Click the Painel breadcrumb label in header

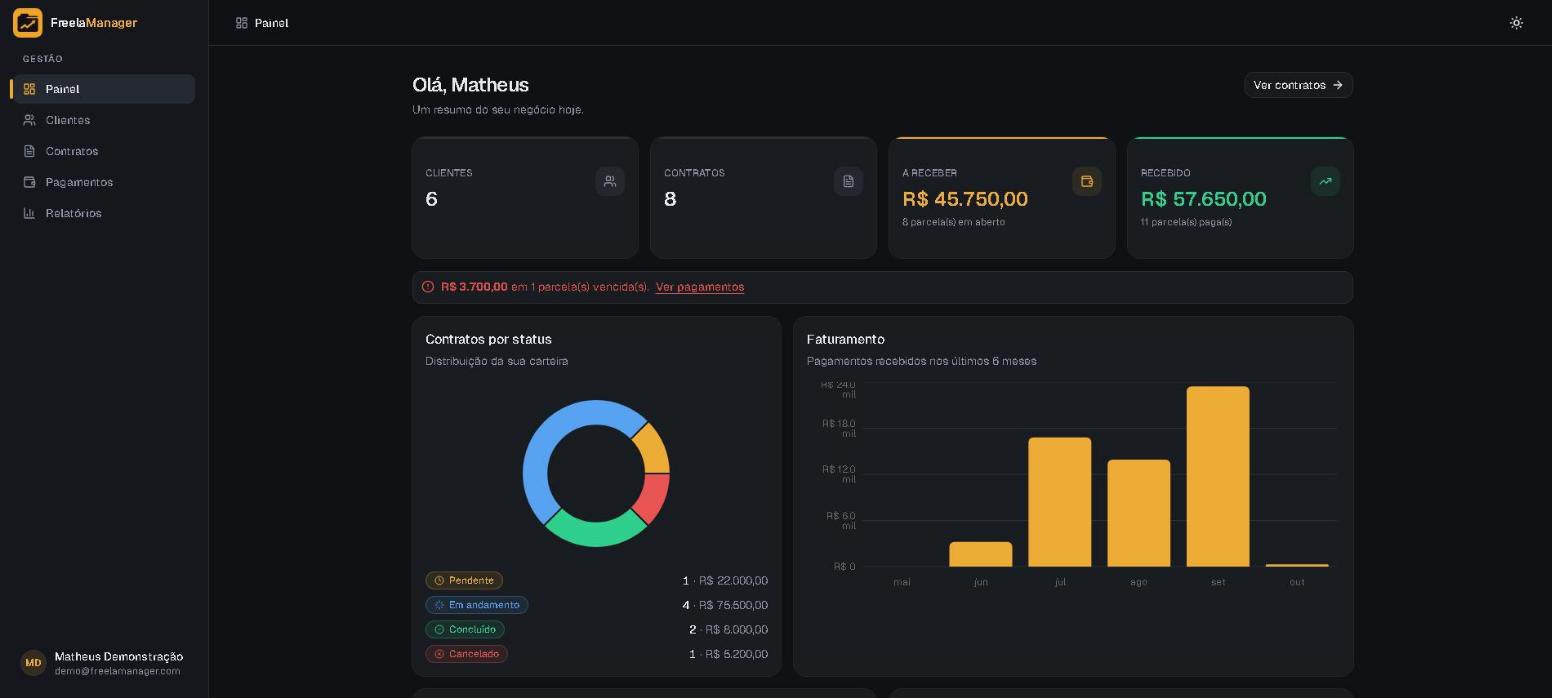click(272, 23)
